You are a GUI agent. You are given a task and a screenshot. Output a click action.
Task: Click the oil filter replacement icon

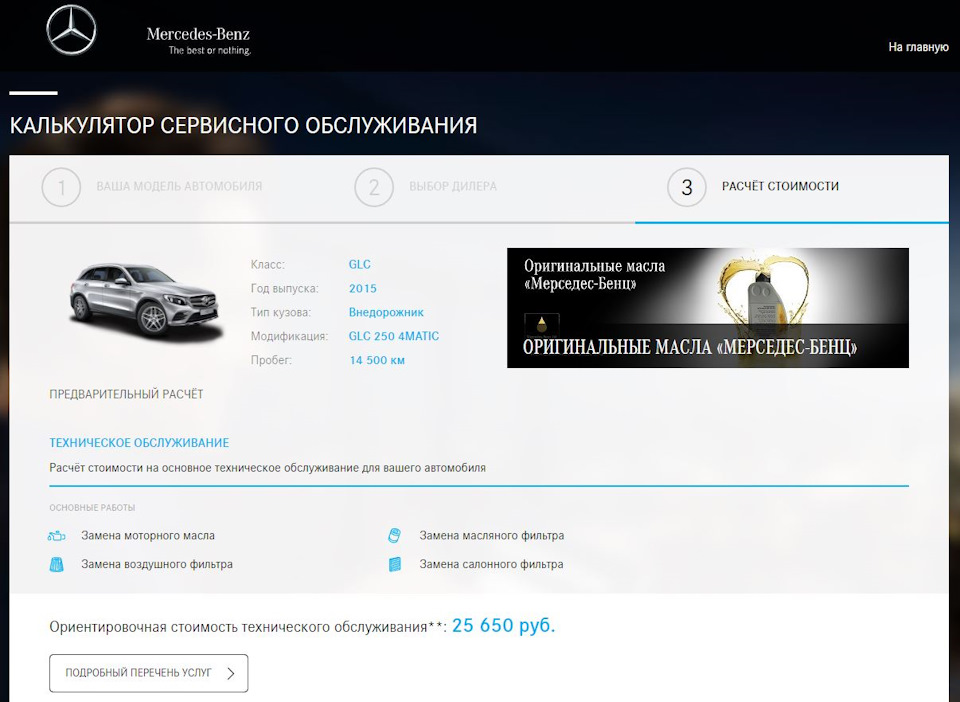tap(395, 536)
